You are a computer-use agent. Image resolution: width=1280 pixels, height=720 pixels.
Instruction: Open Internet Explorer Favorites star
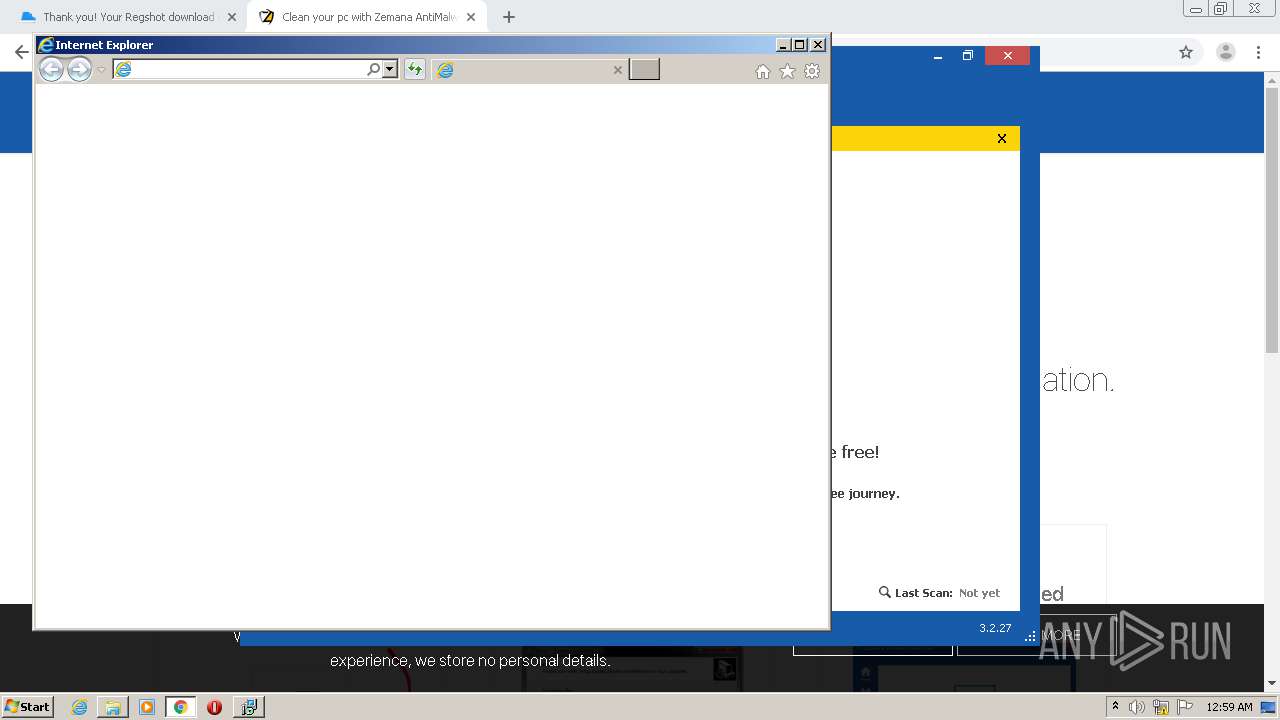tap(787, 71)
